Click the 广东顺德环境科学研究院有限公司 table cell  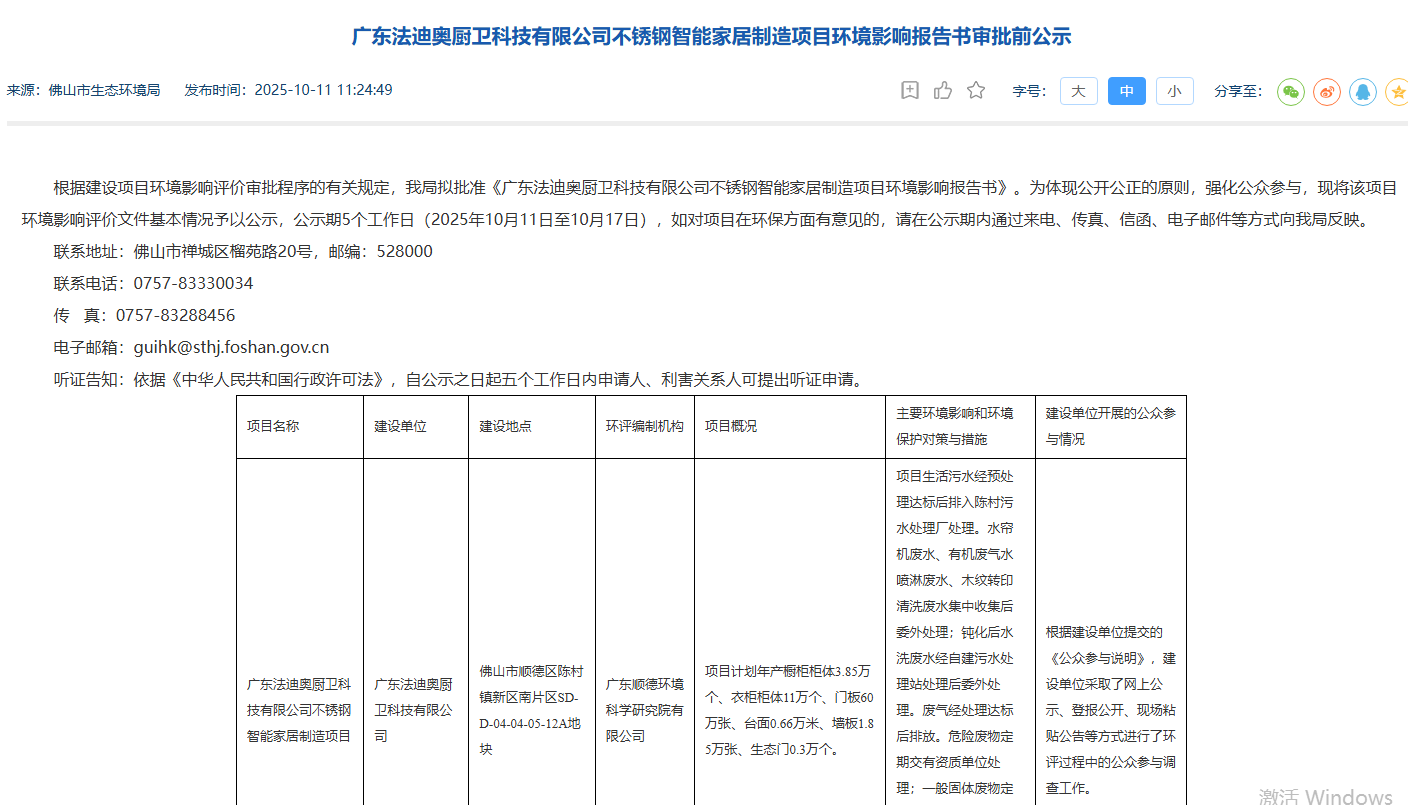point(644,710)
